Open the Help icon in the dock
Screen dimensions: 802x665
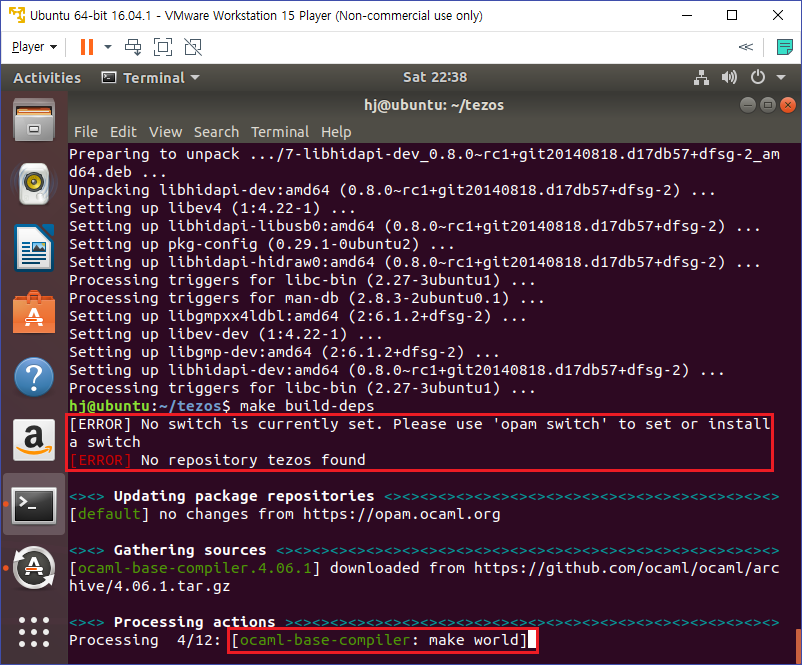pyautogui.click(x=34, y=377)
